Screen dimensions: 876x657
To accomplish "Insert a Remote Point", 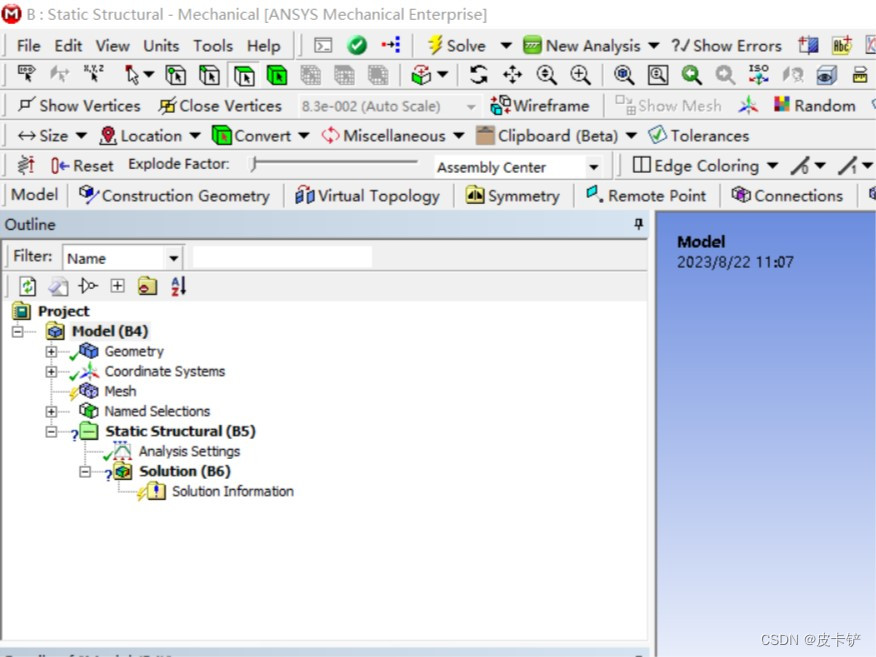I will pos(645,195).
